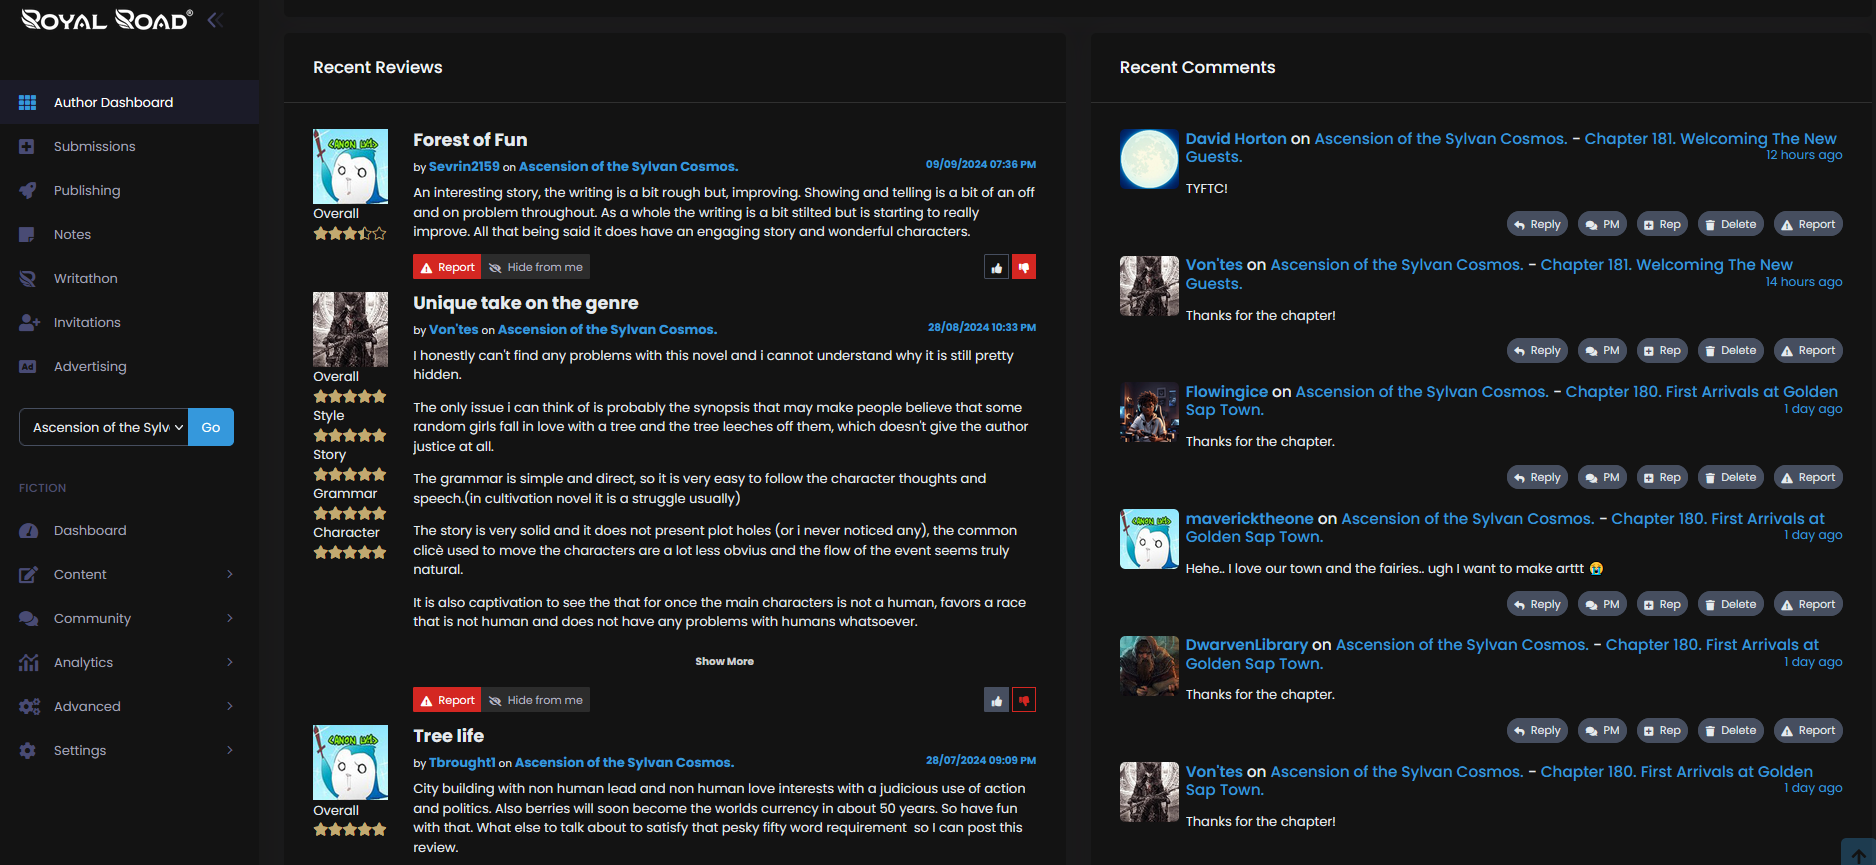This screenshot has width=1876, height=865.
Task: Click David Horton's moon avatar
Action: pos(1149,159)
